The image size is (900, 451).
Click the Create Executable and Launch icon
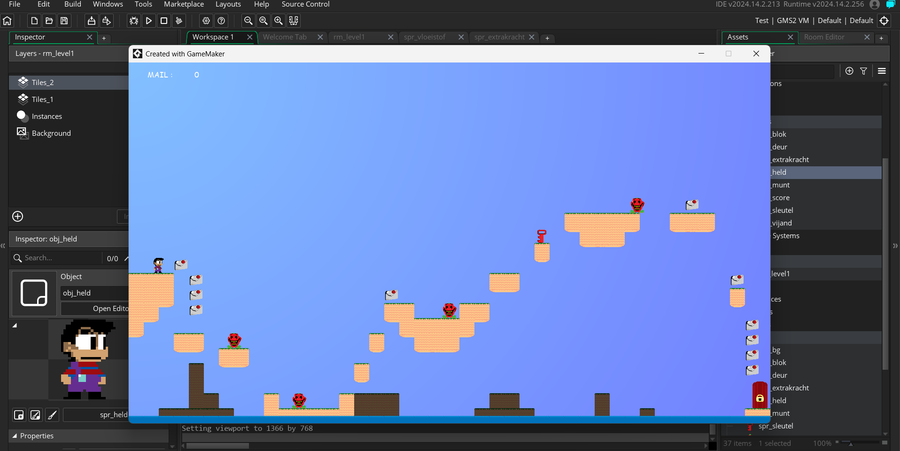point(106,21)
